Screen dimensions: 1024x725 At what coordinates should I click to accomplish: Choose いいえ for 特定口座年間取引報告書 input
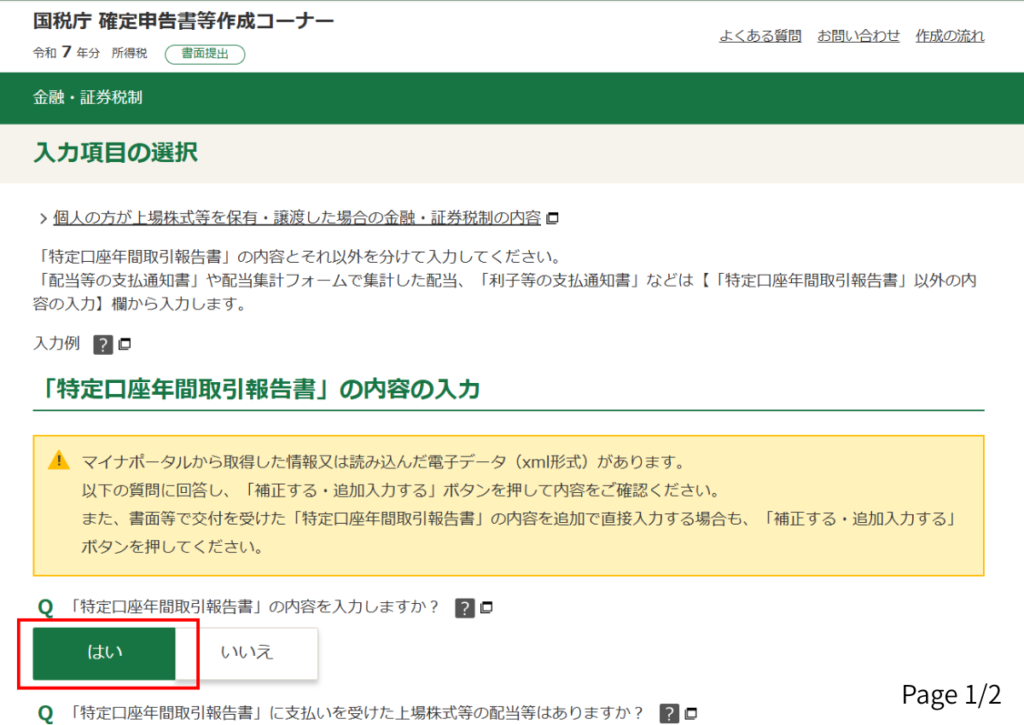coord(247,652)
